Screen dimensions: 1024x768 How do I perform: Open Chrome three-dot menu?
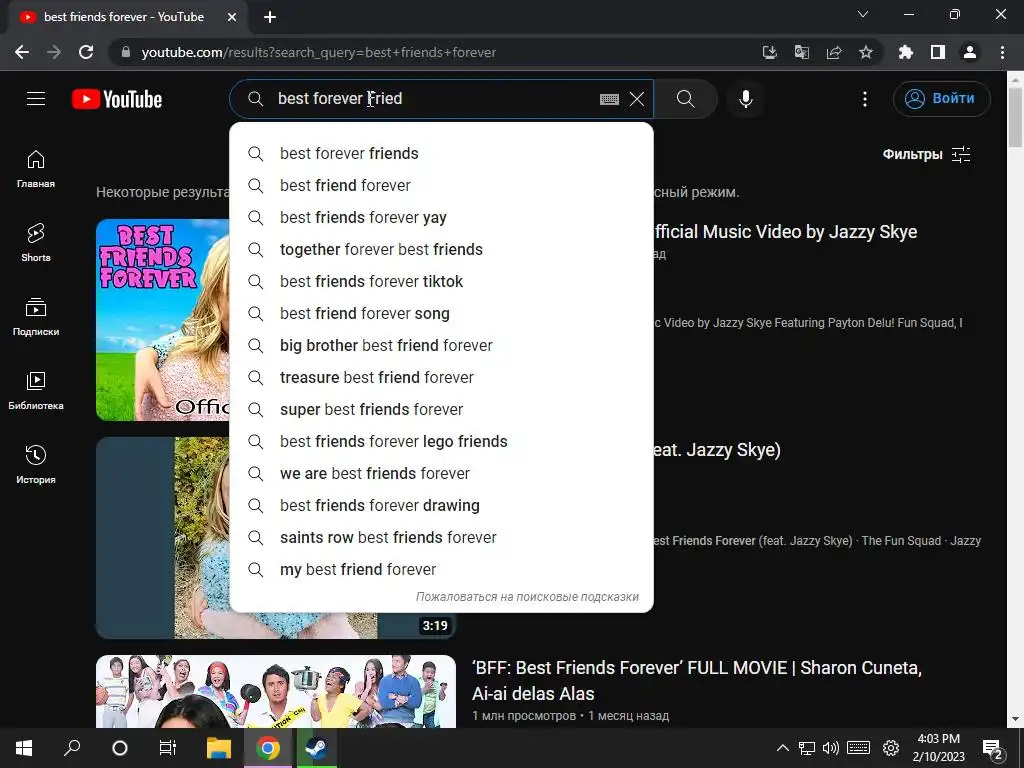[x=1002, y=52]
